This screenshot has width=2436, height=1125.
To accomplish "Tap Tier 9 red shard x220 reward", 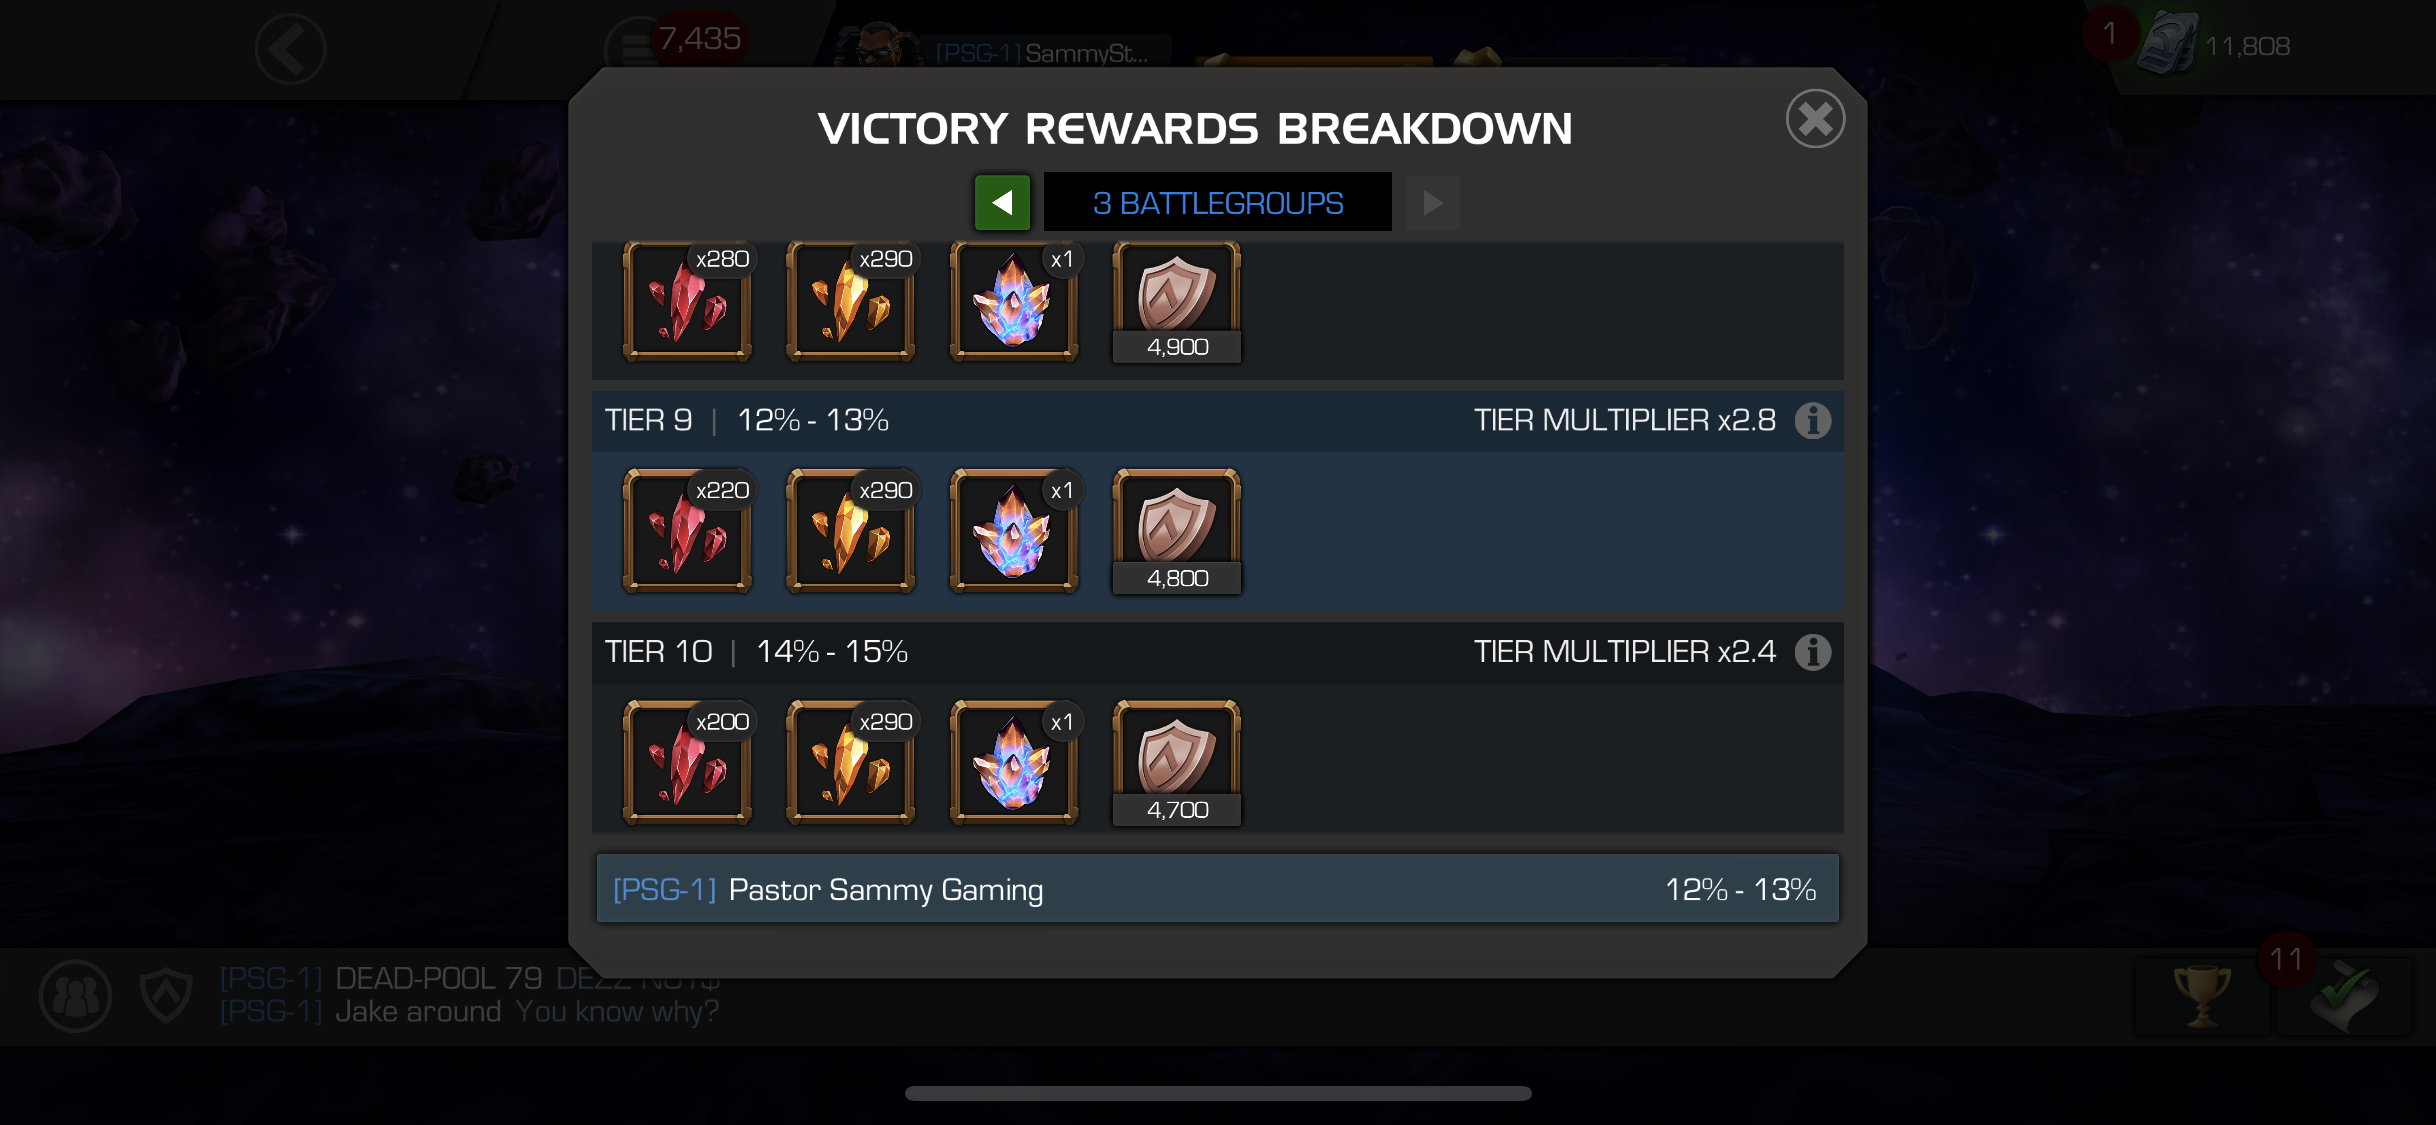I will coord(687,531).
